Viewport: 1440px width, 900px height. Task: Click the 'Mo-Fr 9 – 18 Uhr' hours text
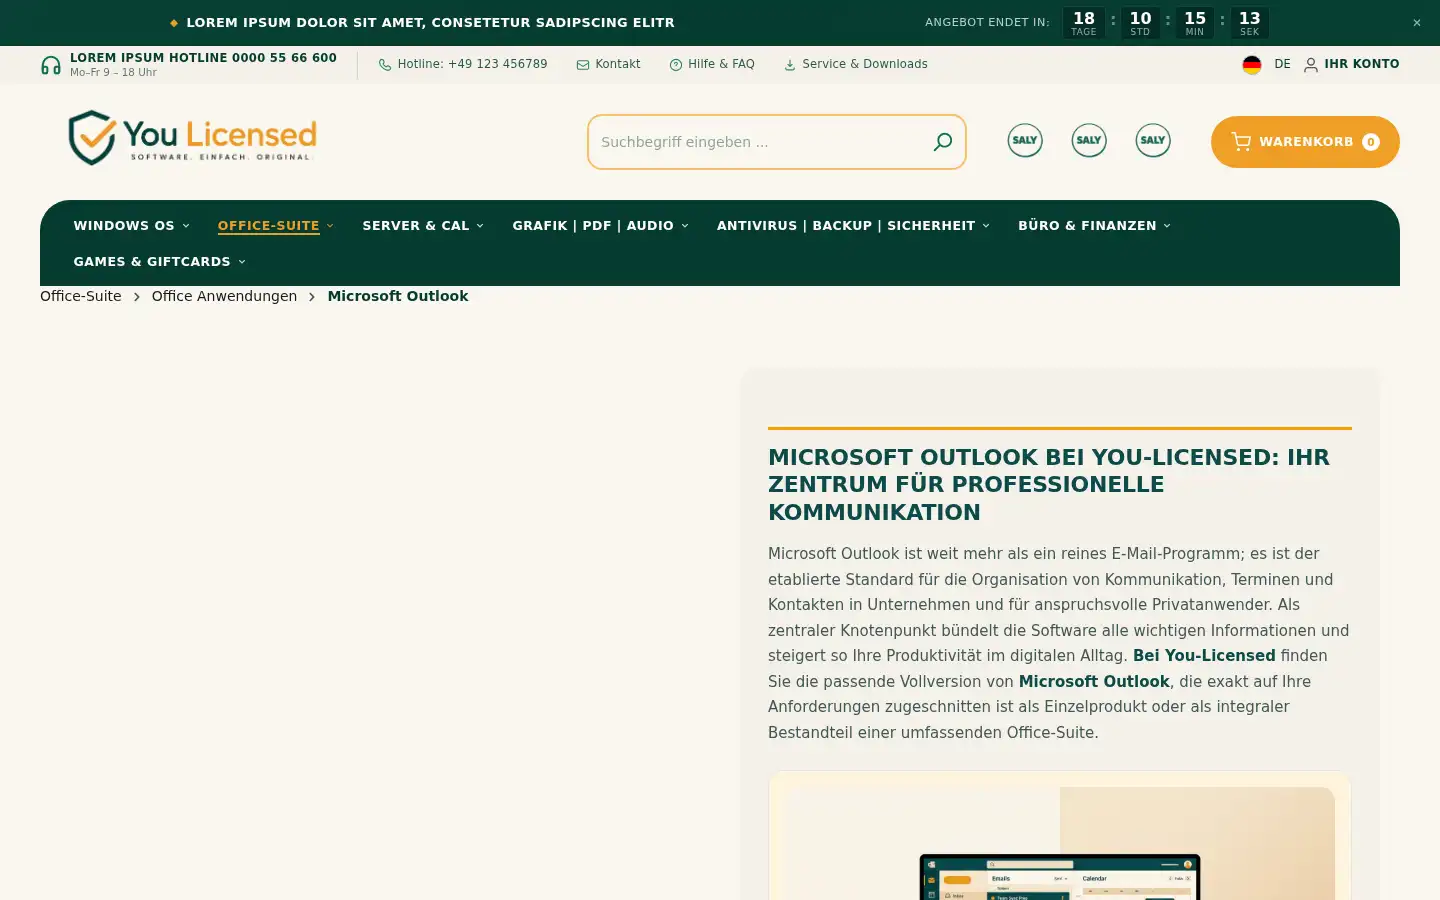pyautogui.click(x=113, y=73)
